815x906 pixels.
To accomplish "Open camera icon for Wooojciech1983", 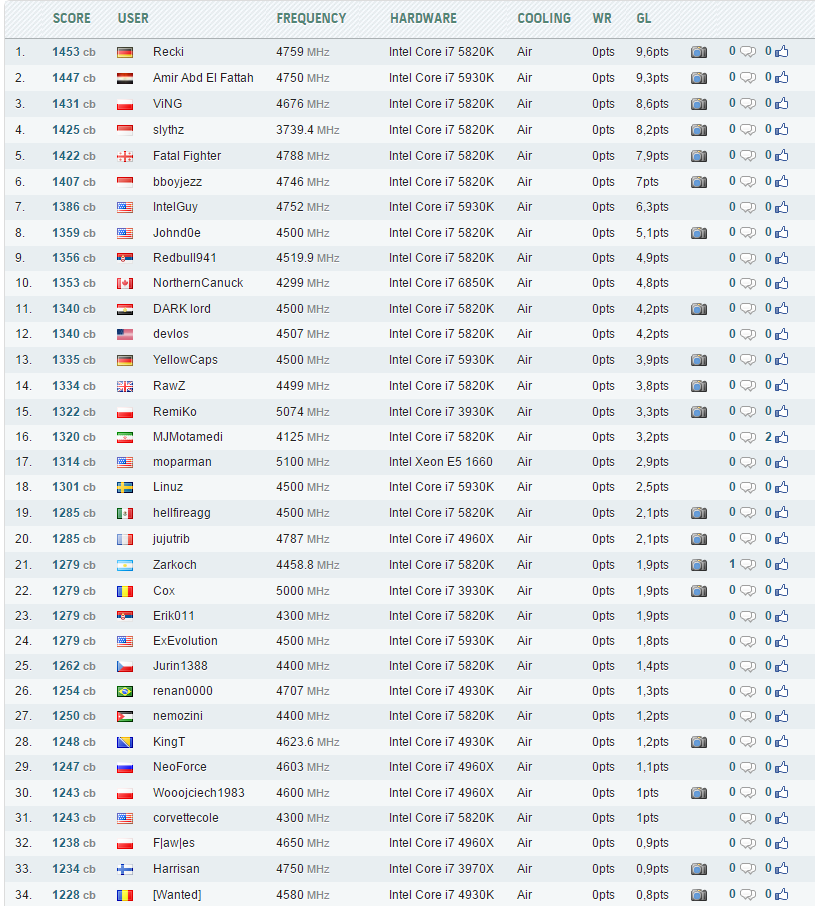I will (699, 793).
